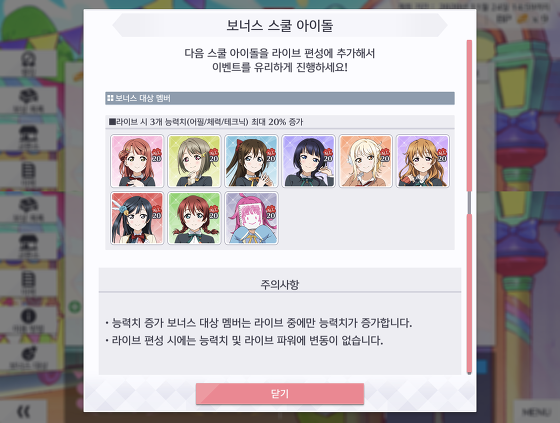Select the gray-haired idol on green background

(194, 161)
